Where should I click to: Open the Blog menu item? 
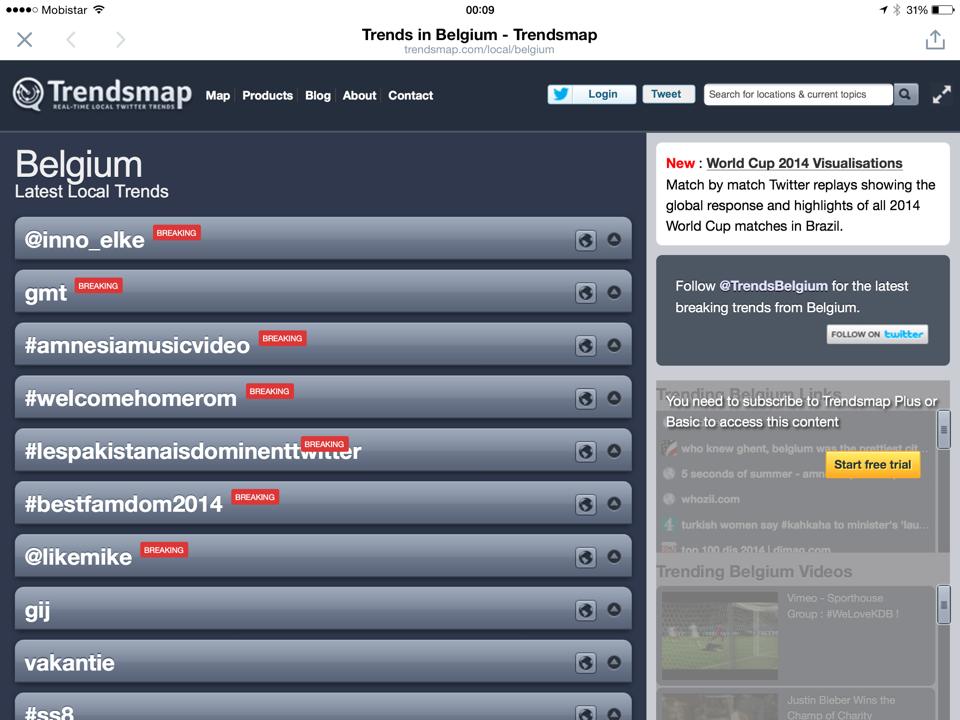[x=318, y=96]
